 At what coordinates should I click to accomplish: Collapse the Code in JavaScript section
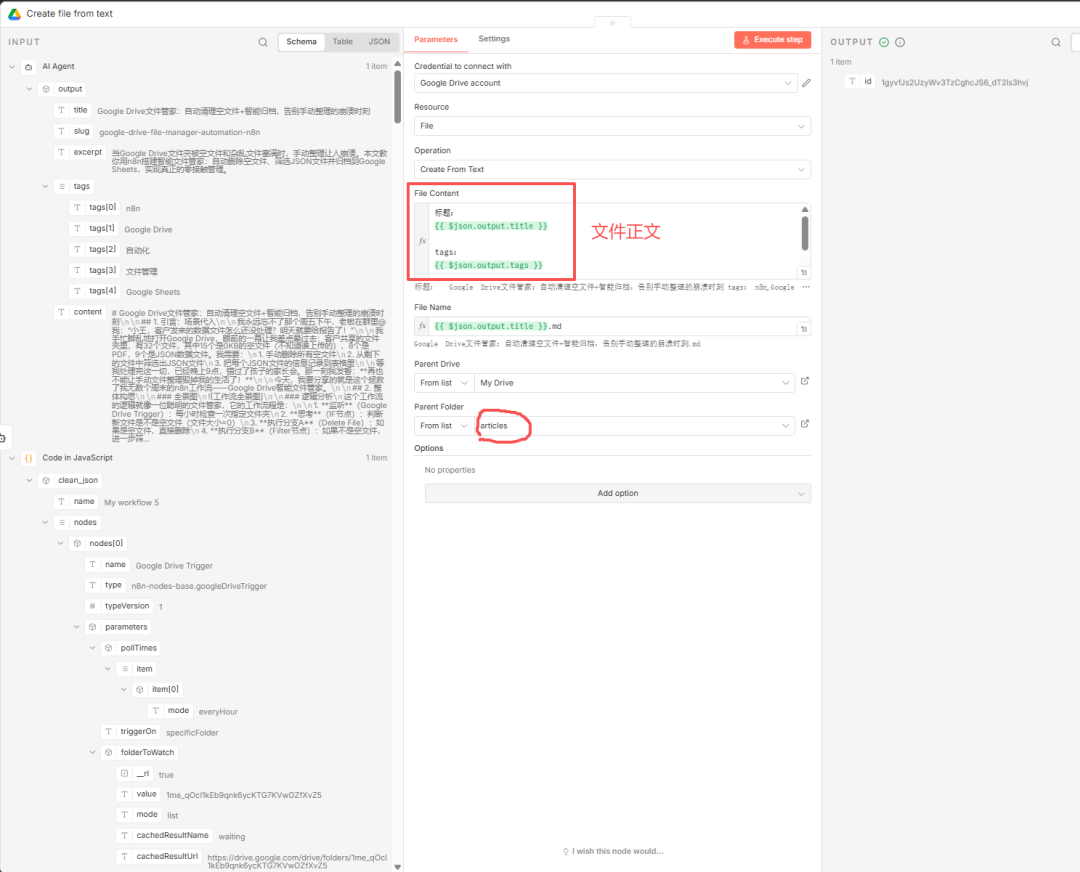point(12,458)
